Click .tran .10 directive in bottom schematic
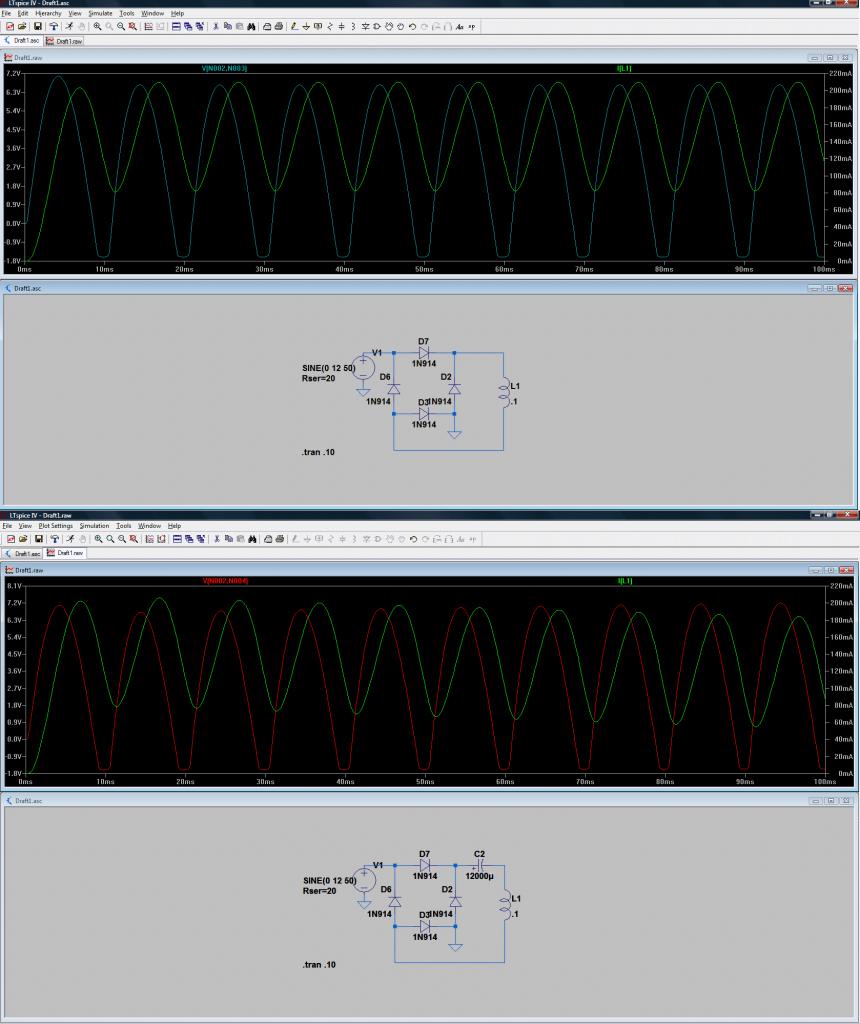This screenshot has width=860, height=1024. (x=319, y=965)
